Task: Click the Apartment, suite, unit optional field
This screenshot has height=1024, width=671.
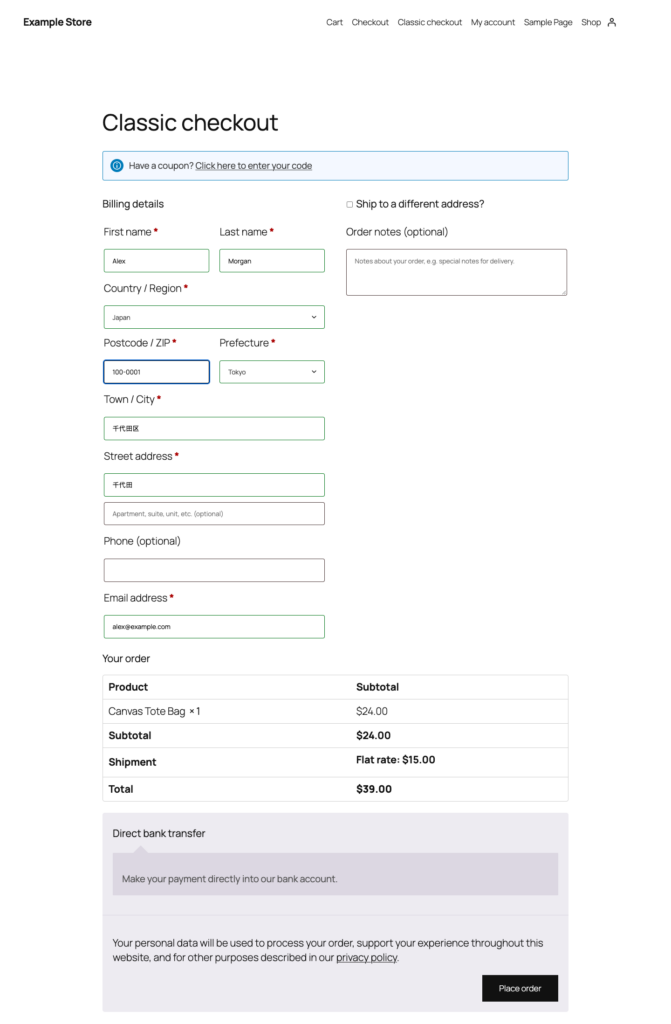Action: [x=214, y=514]
